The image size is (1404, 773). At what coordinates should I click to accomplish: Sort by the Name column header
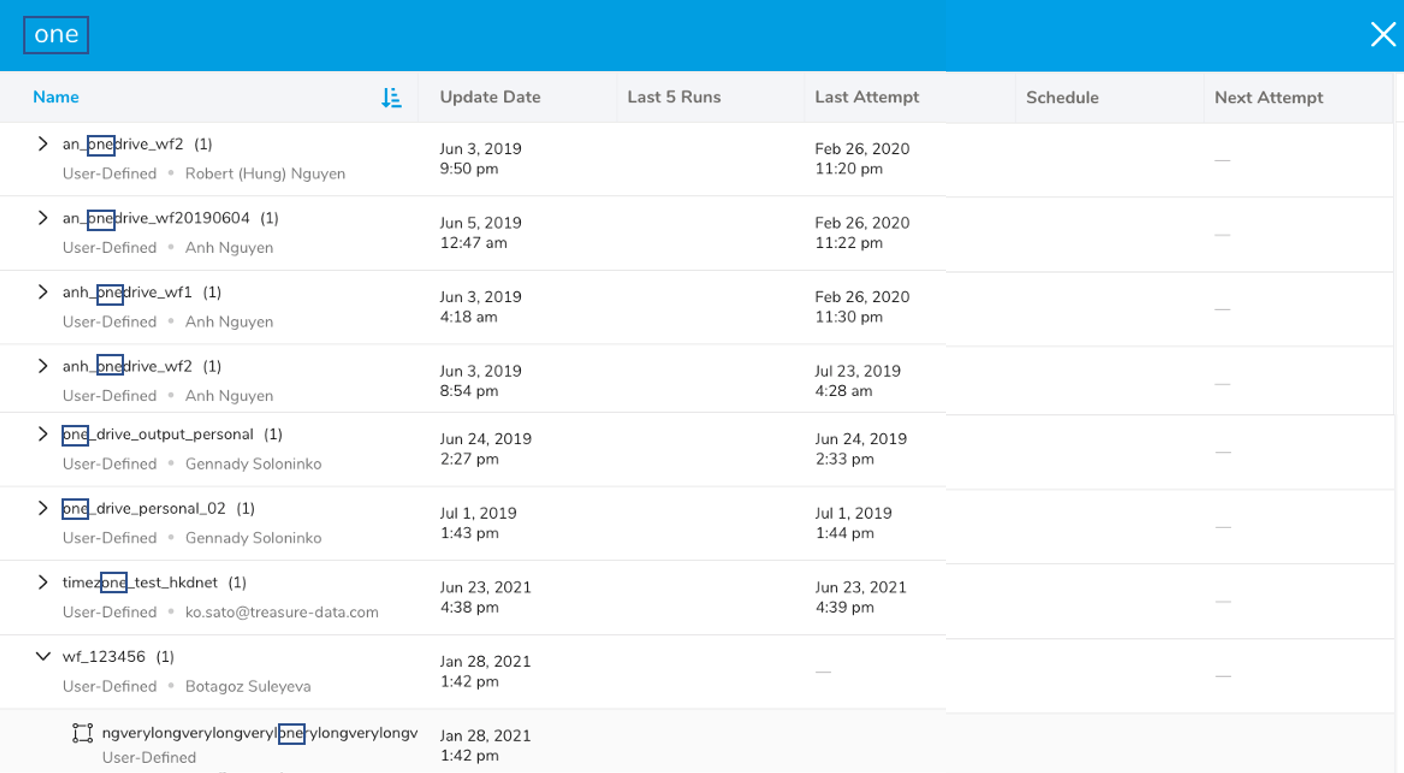point(56,97)
